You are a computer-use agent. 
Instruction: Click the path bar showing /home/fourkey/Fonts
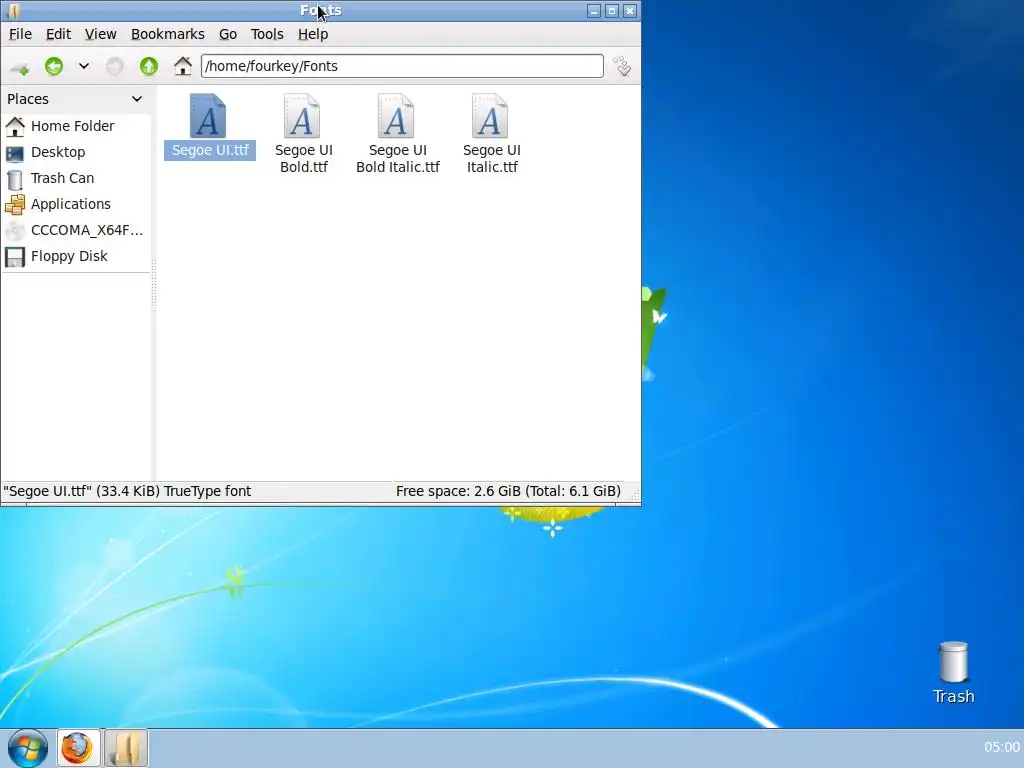(x=402, y=66)
